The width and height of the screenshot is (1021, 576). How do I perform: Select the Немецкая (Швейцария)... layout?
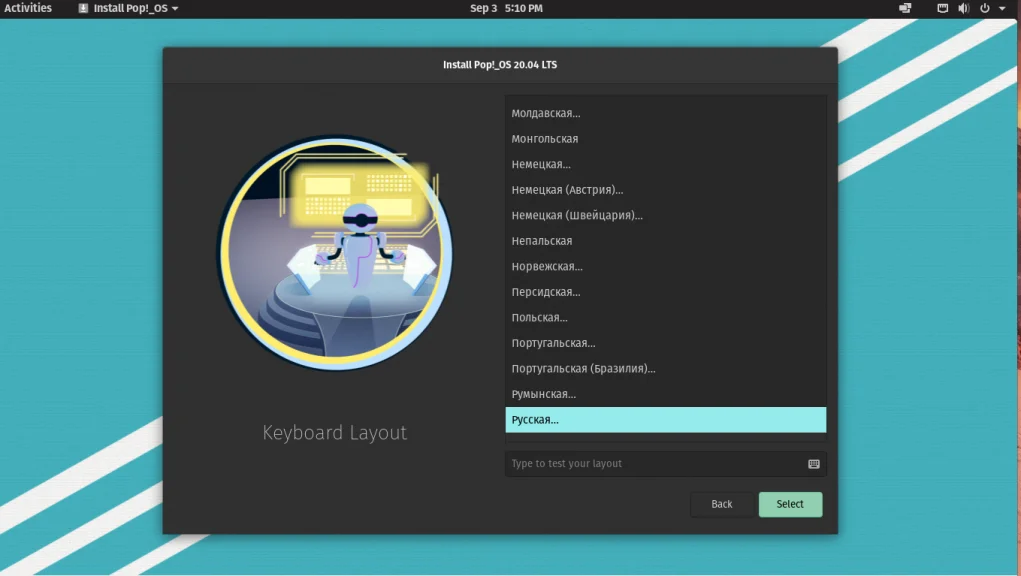pyautogui.click(x=665, y=215)
